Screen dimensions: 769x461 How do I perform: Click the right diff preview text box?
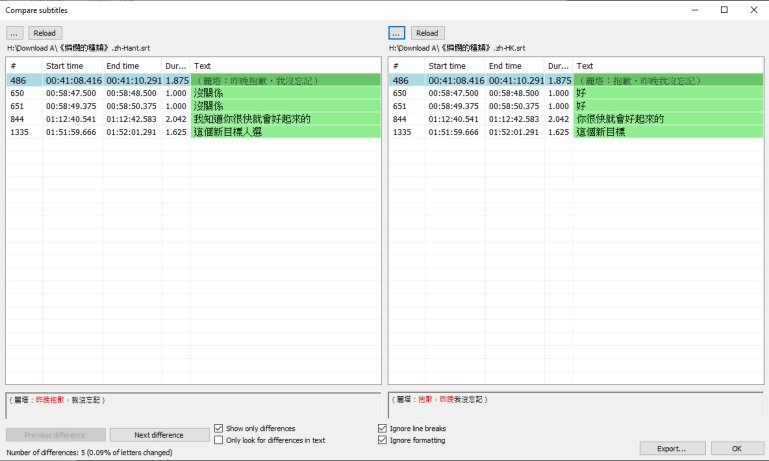point(576,406)
